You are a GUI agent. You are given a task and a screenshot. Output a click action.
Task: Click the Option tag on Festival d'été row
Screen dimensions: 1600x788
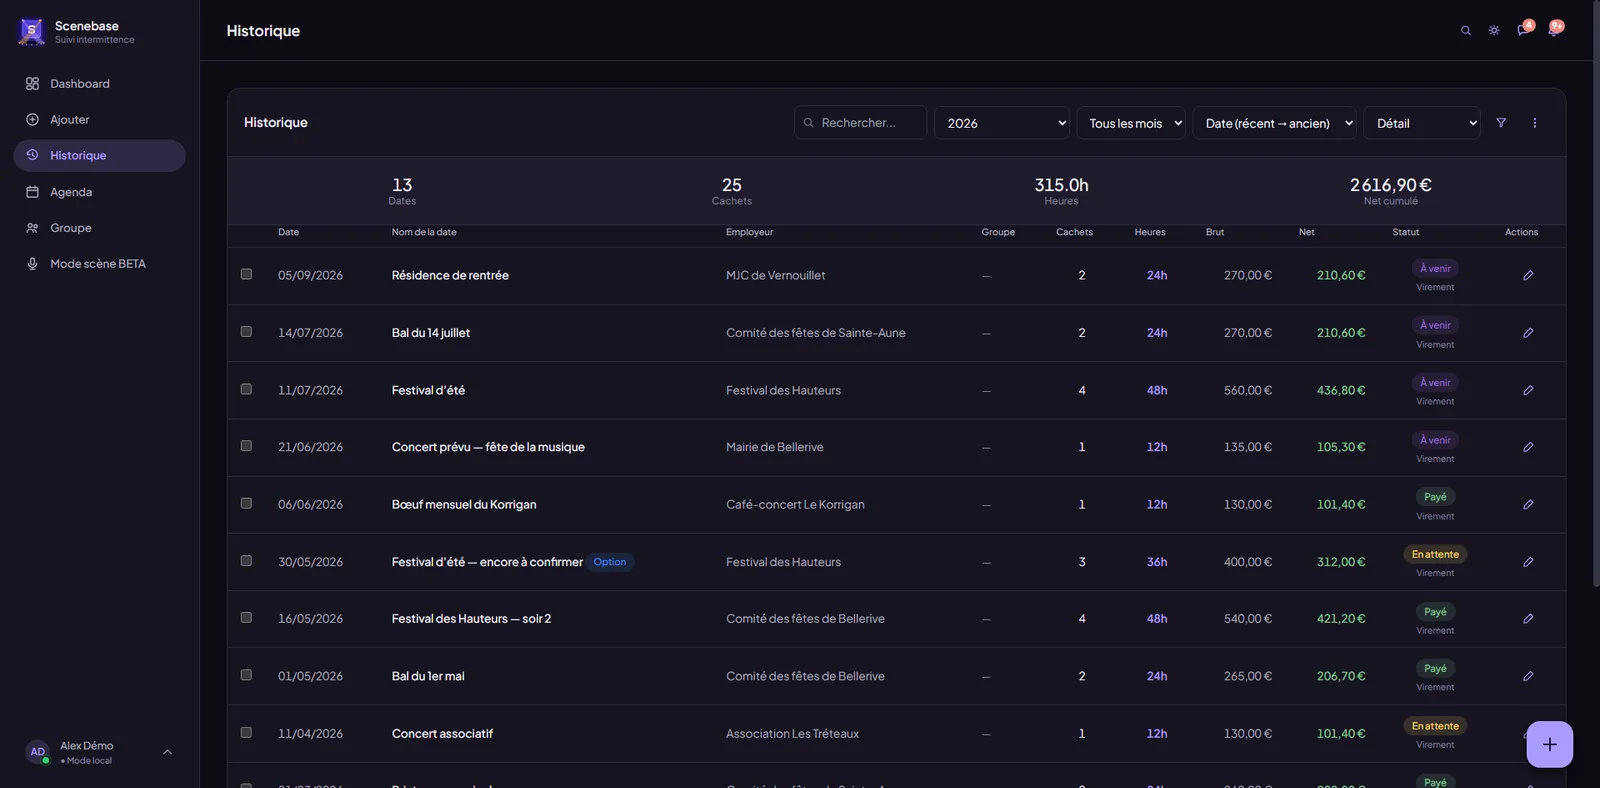[x=610, y=562]
